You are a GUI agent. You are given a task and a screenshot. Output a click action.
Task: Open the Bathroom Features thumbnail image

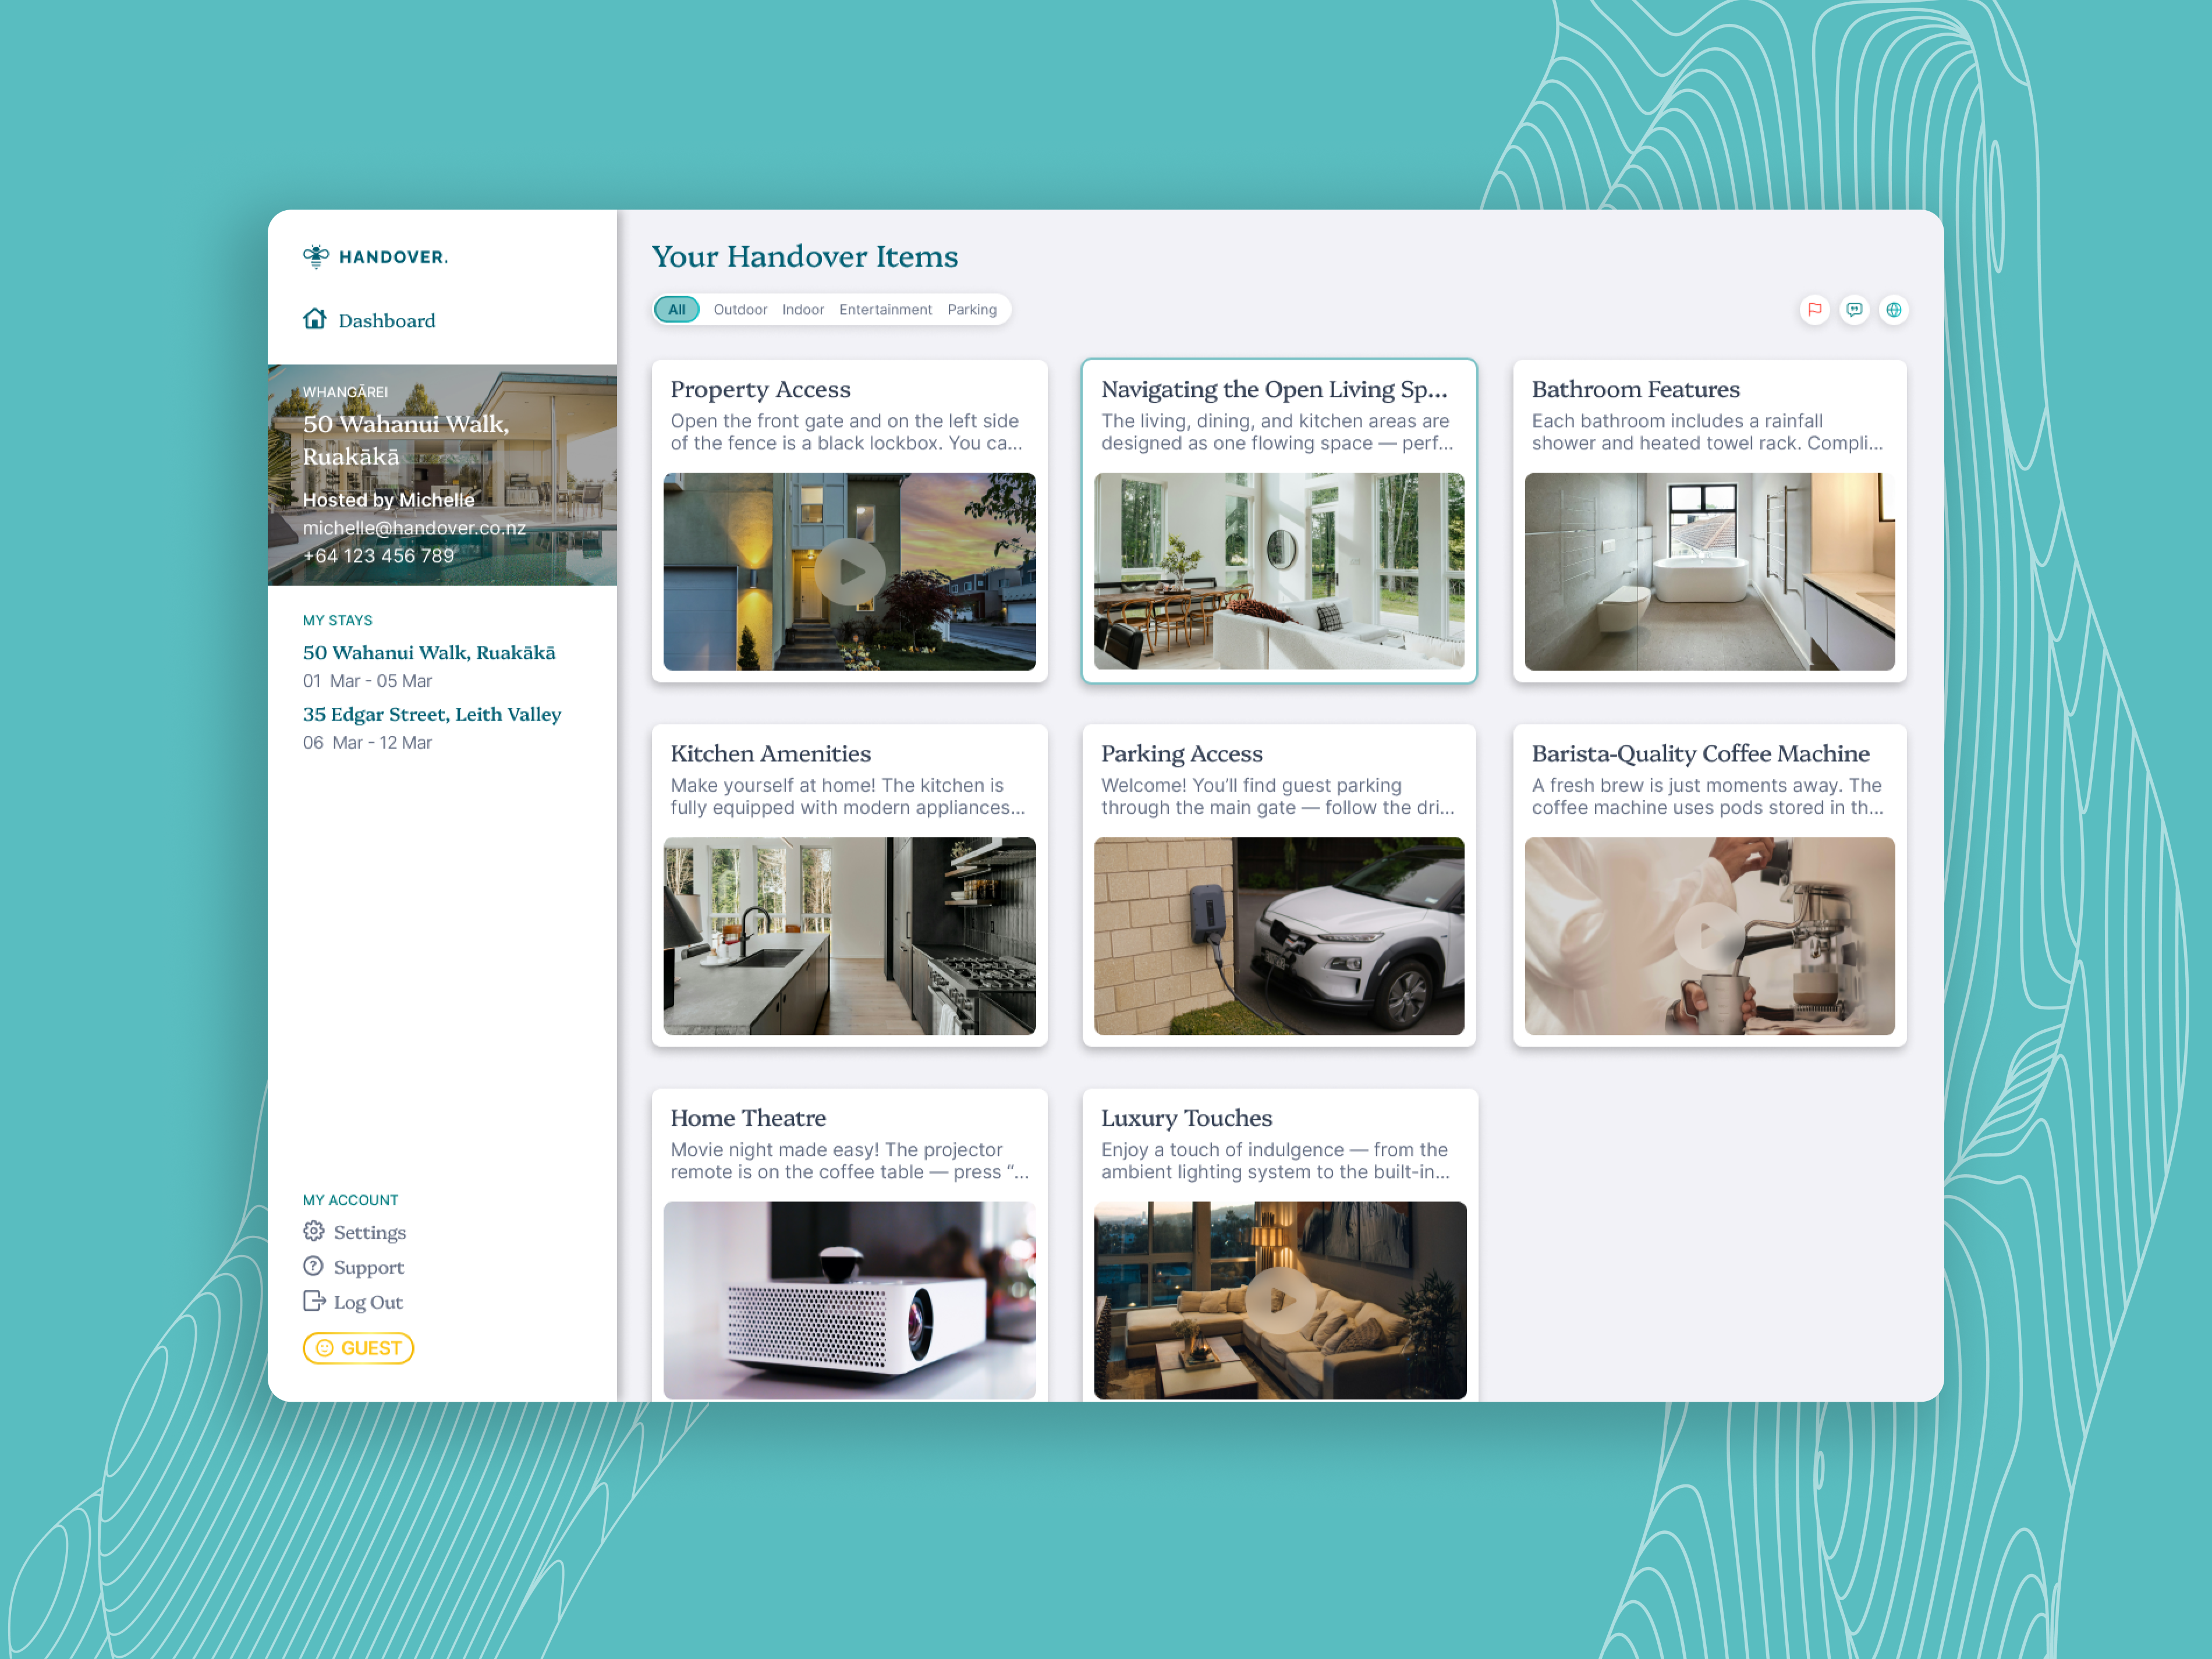[1709, 572]
